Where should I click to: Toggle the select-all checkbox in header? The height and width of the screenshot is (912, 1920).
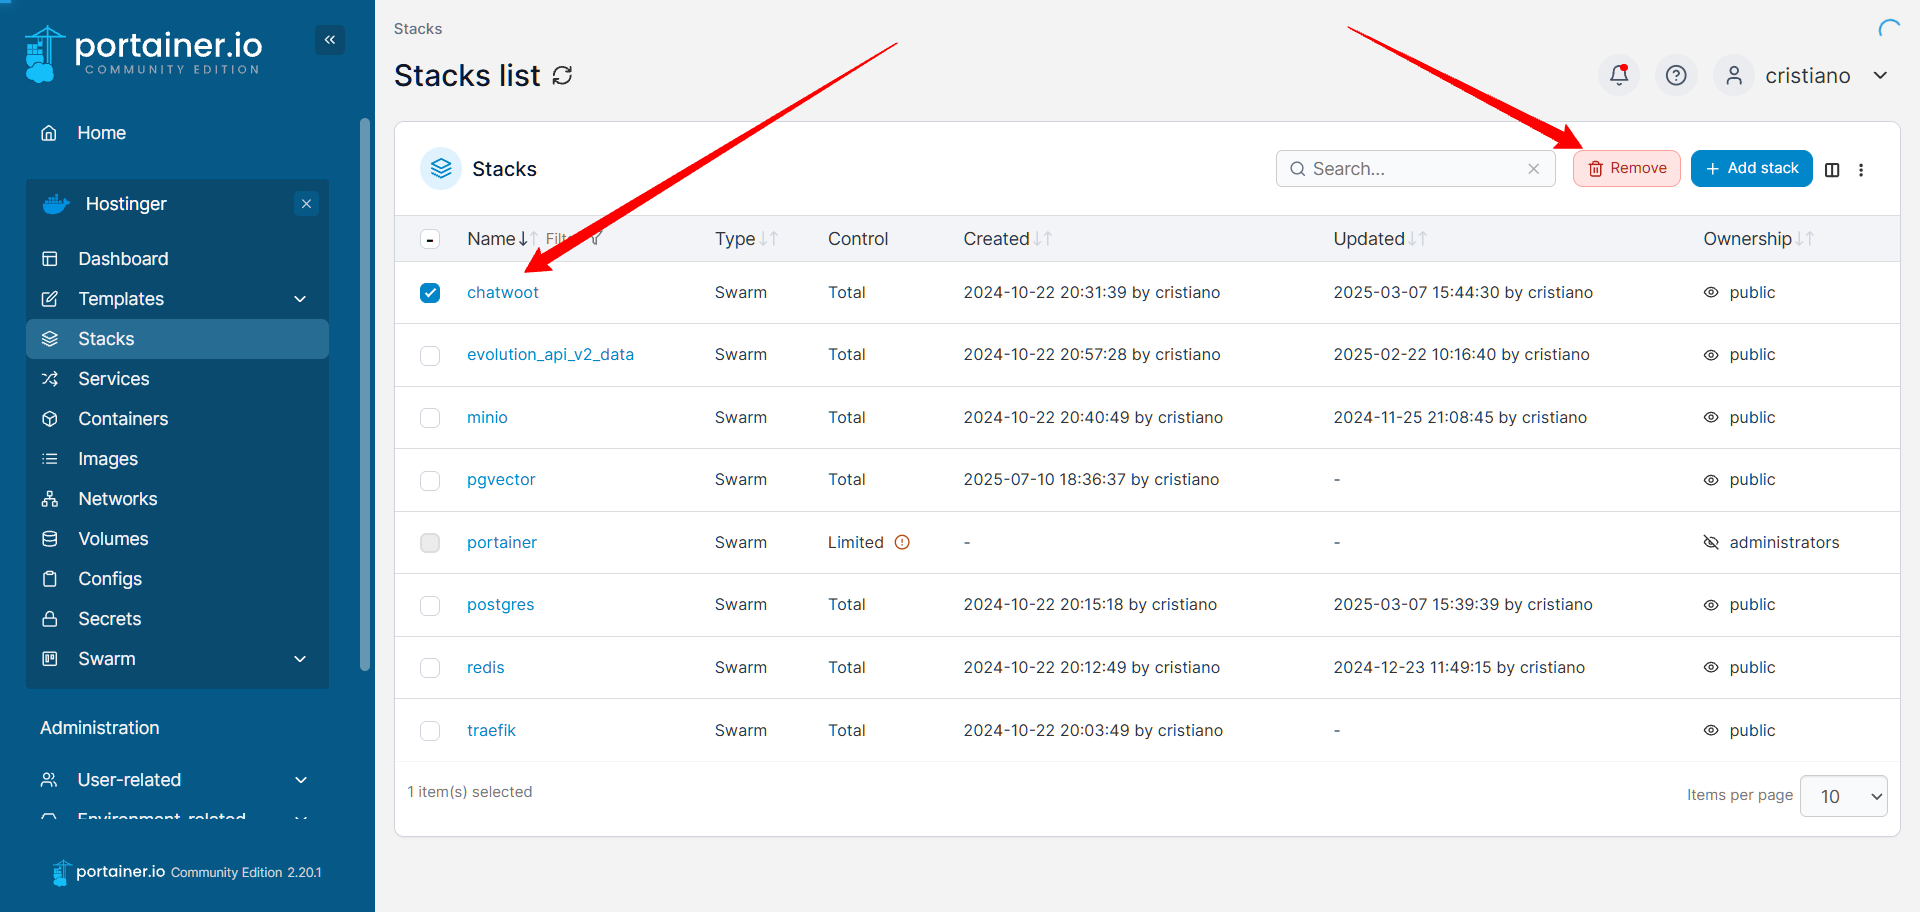(x=430, y=239)
